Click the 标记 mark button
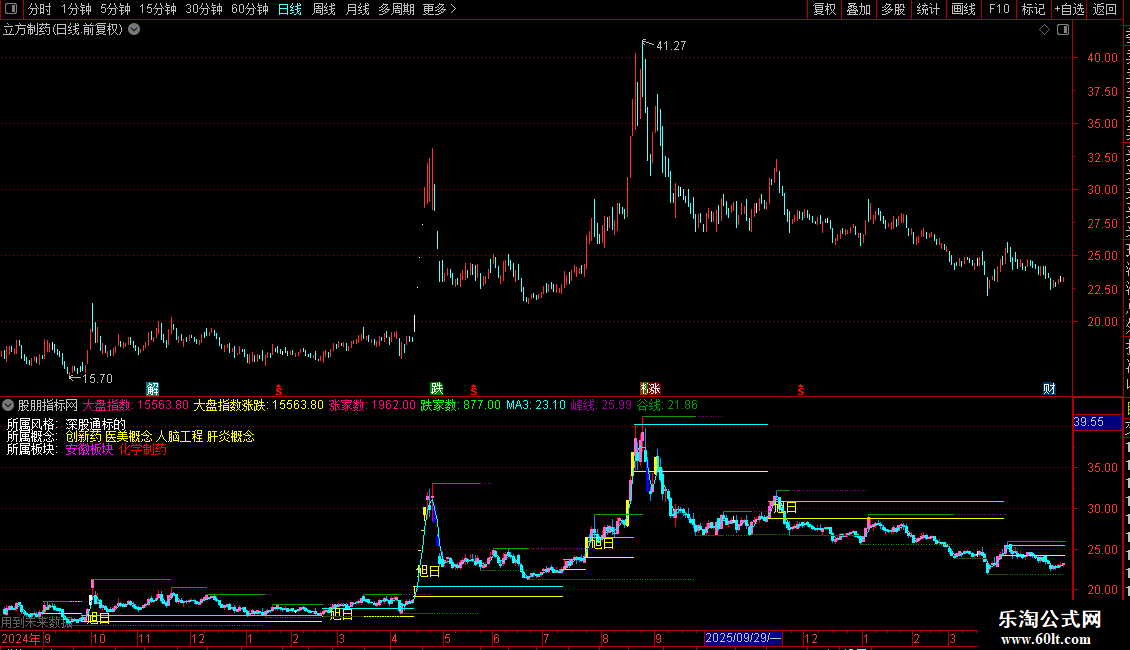 1033,9
